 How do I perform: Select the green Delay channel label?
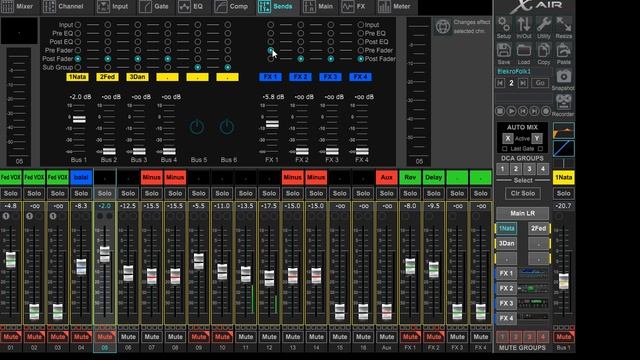(433, 178)
